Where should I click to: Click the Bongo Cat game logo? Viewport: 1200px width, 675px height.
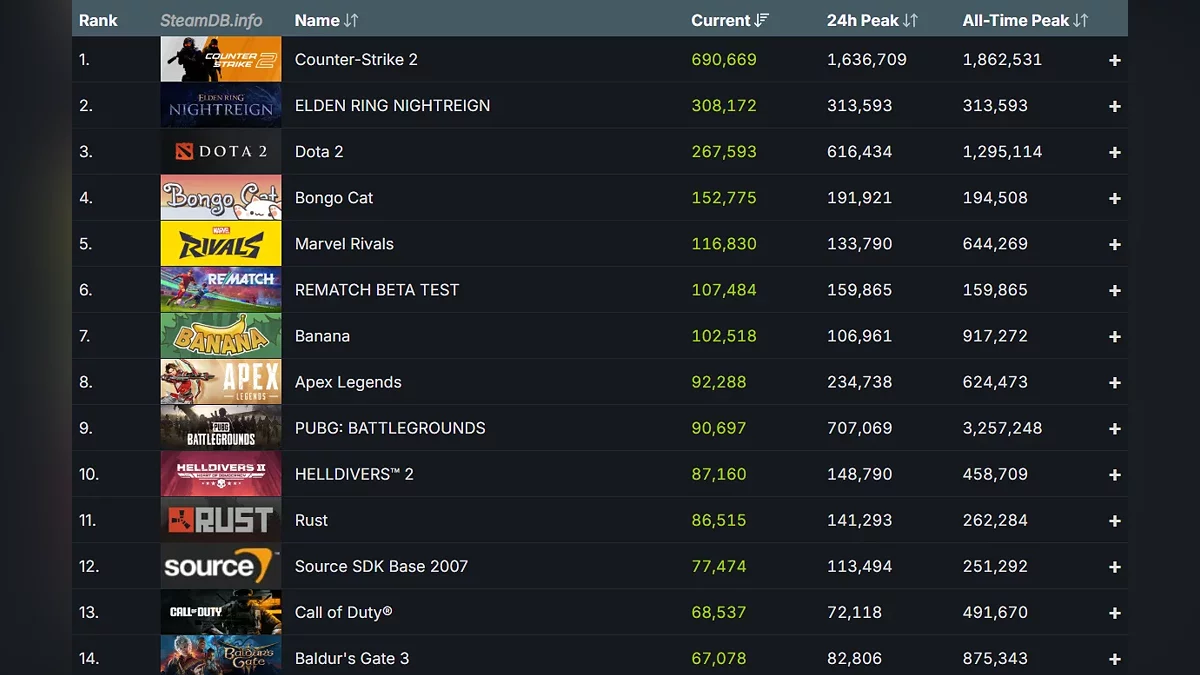tap(220, 198)
